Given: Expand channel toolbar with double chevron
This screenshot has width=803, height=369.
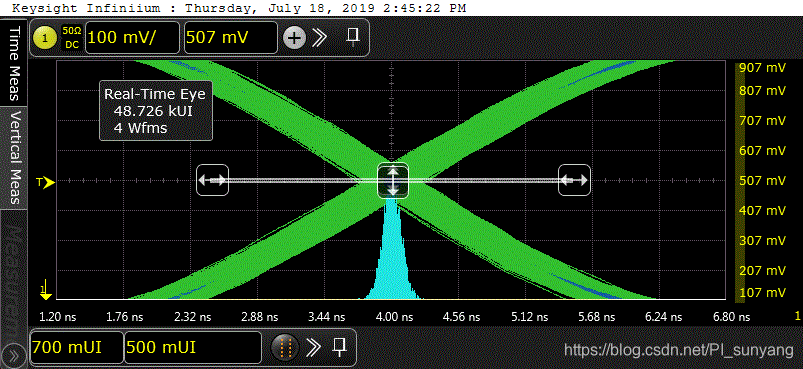Looking at the screenshot, I should click(320, 38).
